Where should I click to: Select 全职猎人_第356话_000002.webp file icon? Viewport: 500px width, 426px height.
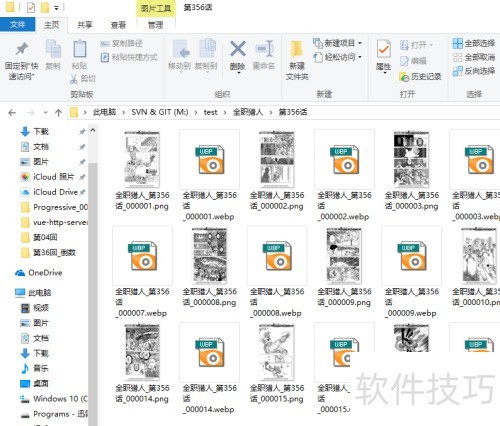(x=344, y=159)
